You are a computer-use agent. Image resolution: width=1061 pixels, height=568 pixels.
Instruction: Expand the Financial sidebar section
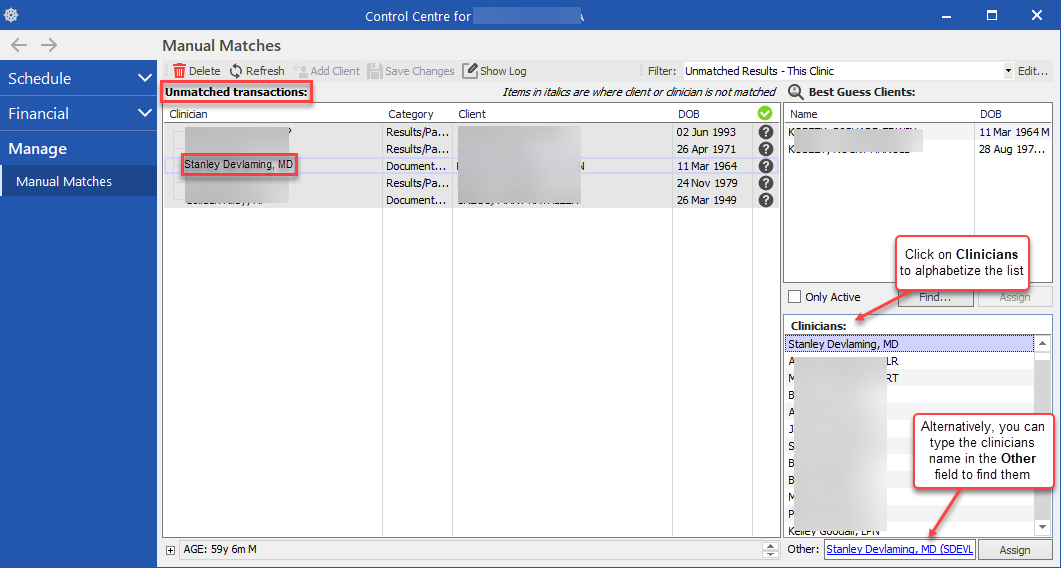[x=144, y=114]
